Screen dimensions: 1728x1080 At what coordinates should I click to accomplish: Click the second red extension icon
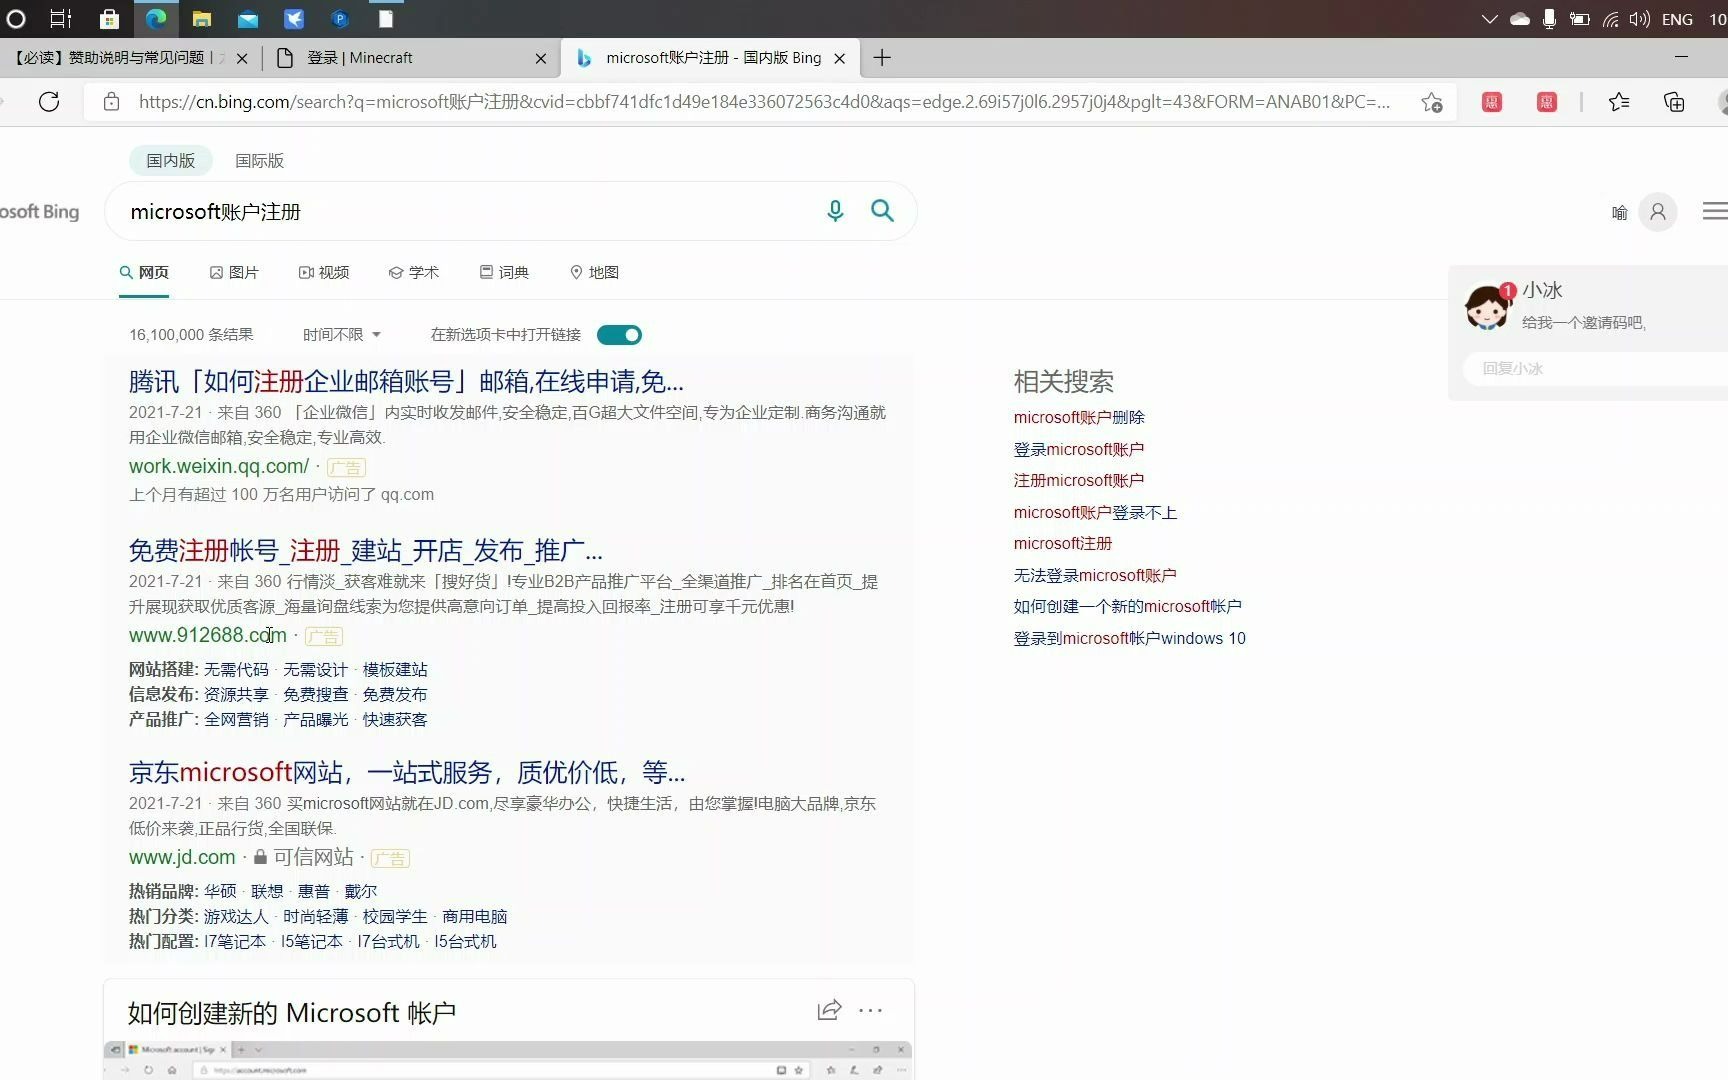click(1547, 102)
